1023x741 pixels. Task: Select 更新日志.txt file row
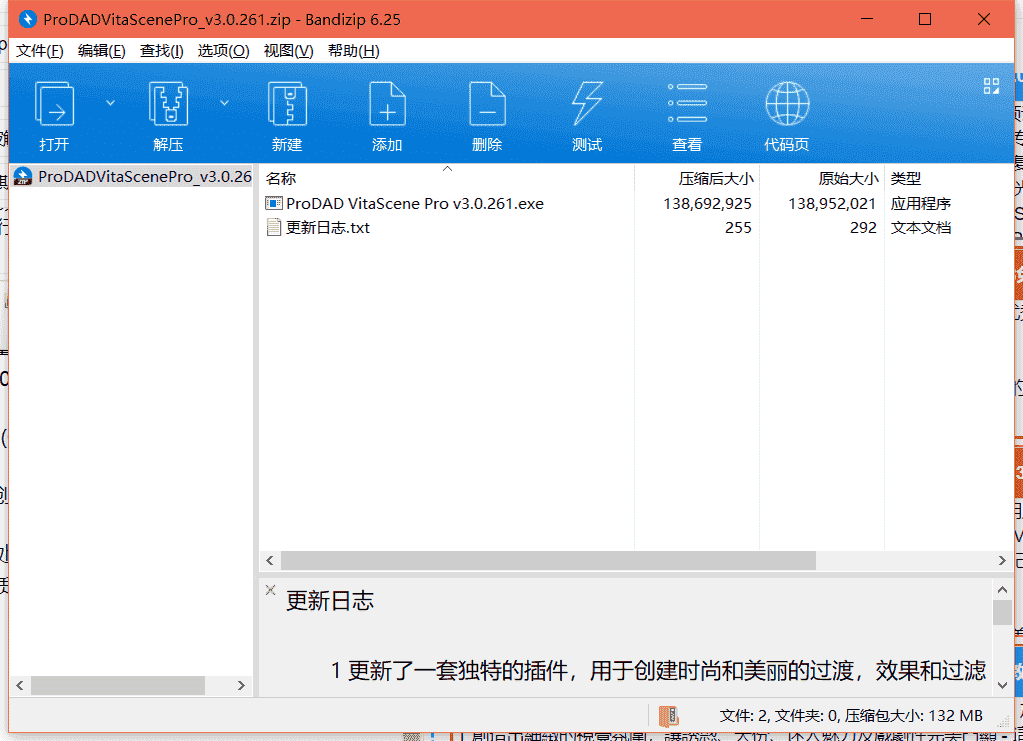coord(639,228)
